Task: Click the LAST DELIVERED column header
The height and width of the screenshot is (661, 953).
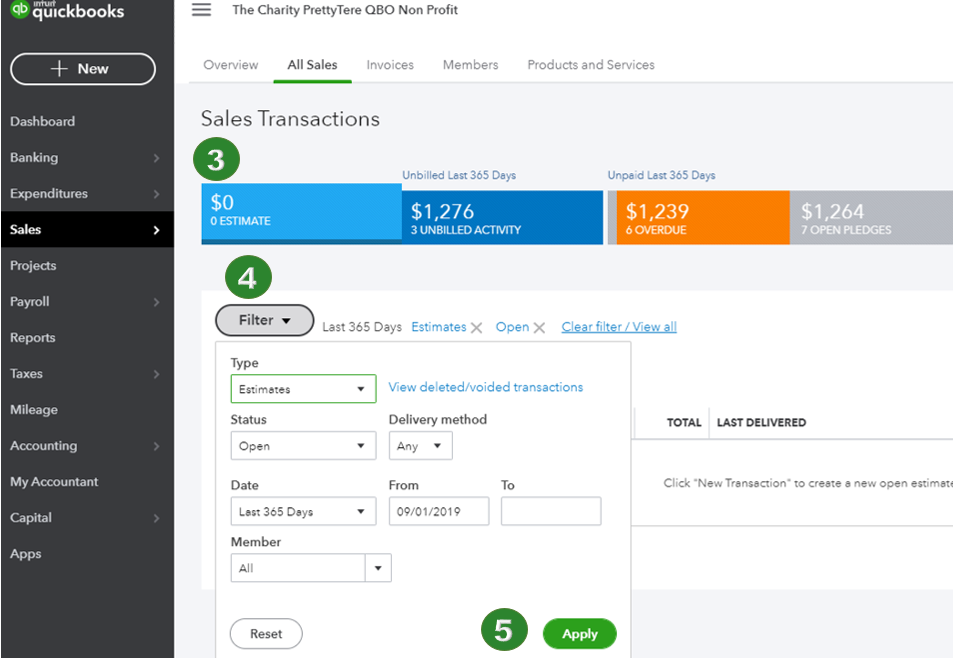Action: (761, 422)
